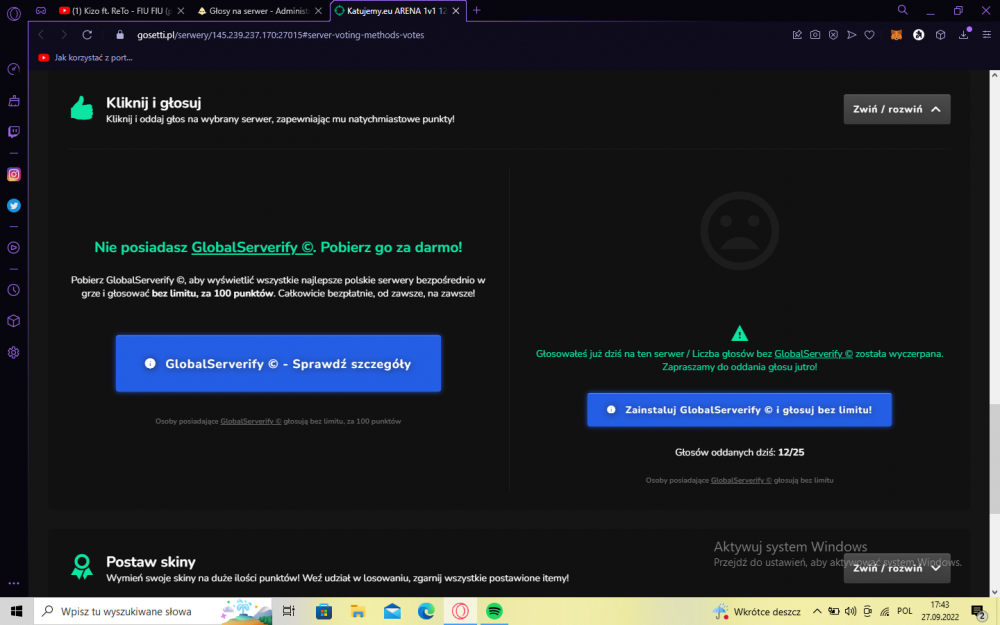The width and height of the screenshot is (1000, 625).
Task: Open History clock icon in sidebar
Action: [13, 290]
